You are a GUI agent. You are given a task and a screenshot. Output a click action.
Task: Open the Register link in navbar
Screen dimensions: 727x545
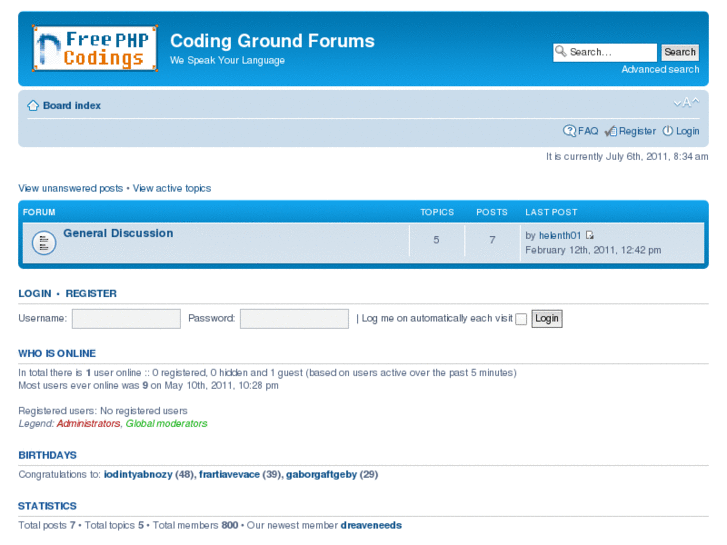click(x=638, y=131)
